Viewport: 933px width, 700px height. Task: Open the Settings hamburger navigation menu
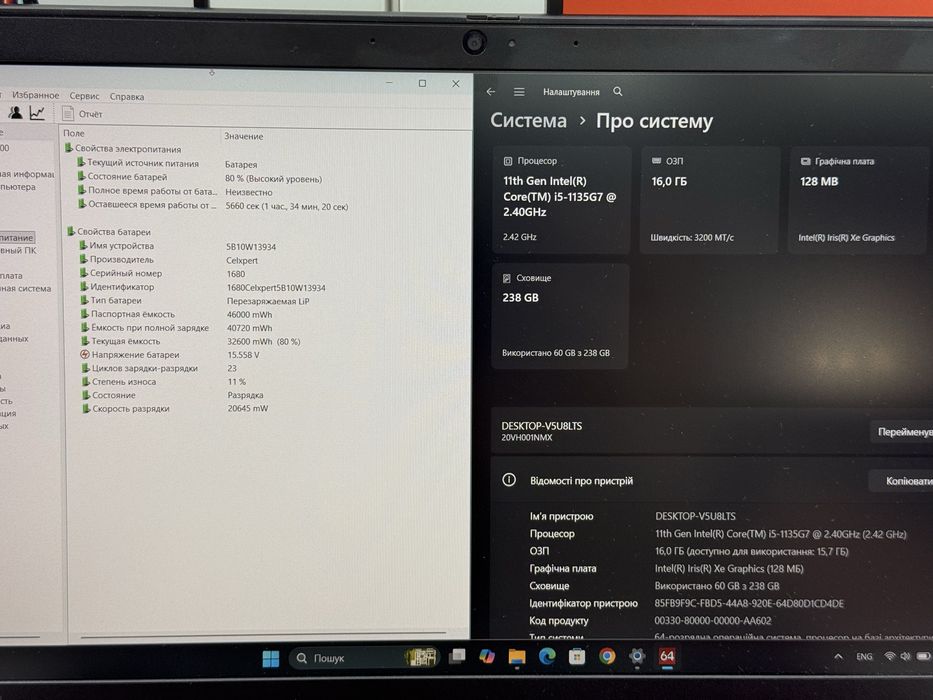pos(519,92)
